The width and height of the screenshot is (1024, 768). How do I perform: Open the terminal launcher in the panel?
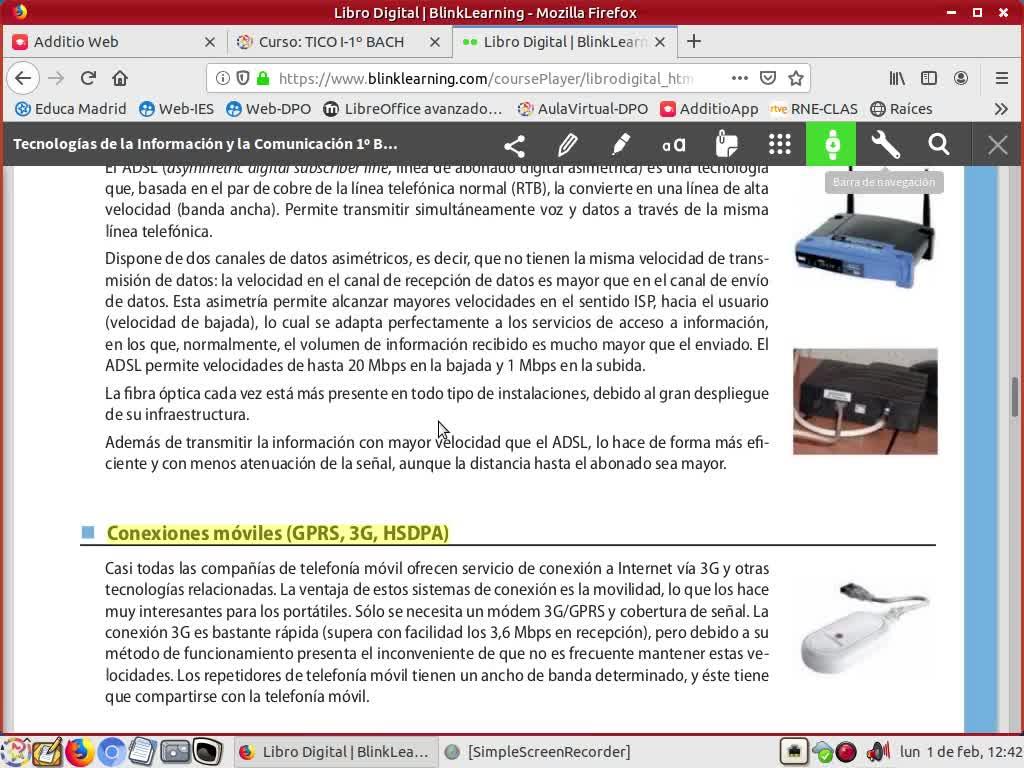click(x=207, y=752)
